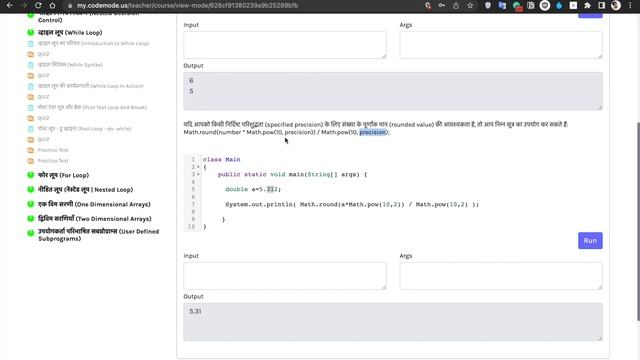Screen dimensions: 640x360
Task: Expand the Nested Loop section in sidebar
Action: tap(85, 190)
